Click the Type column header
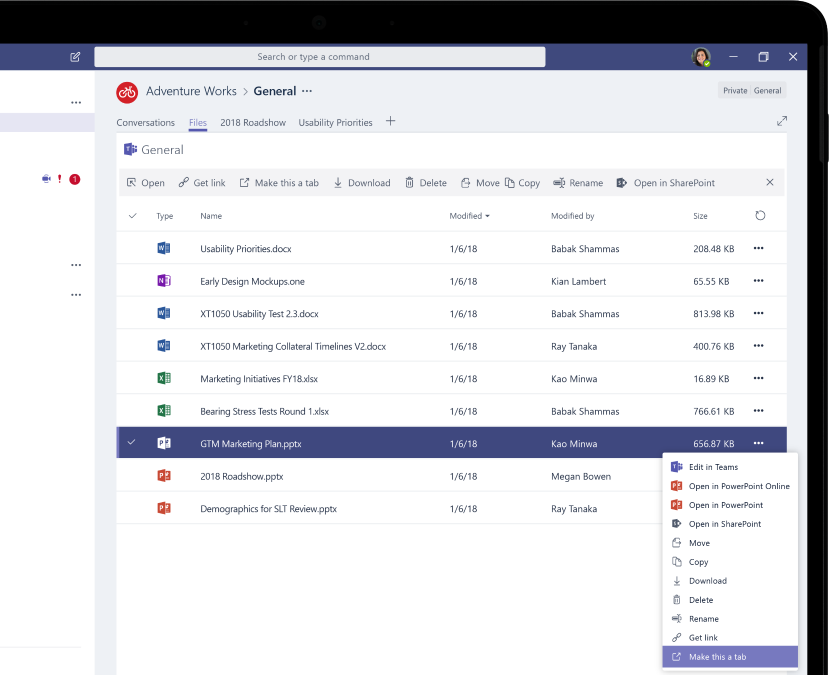The image size is (830, 675). [165, 216]
